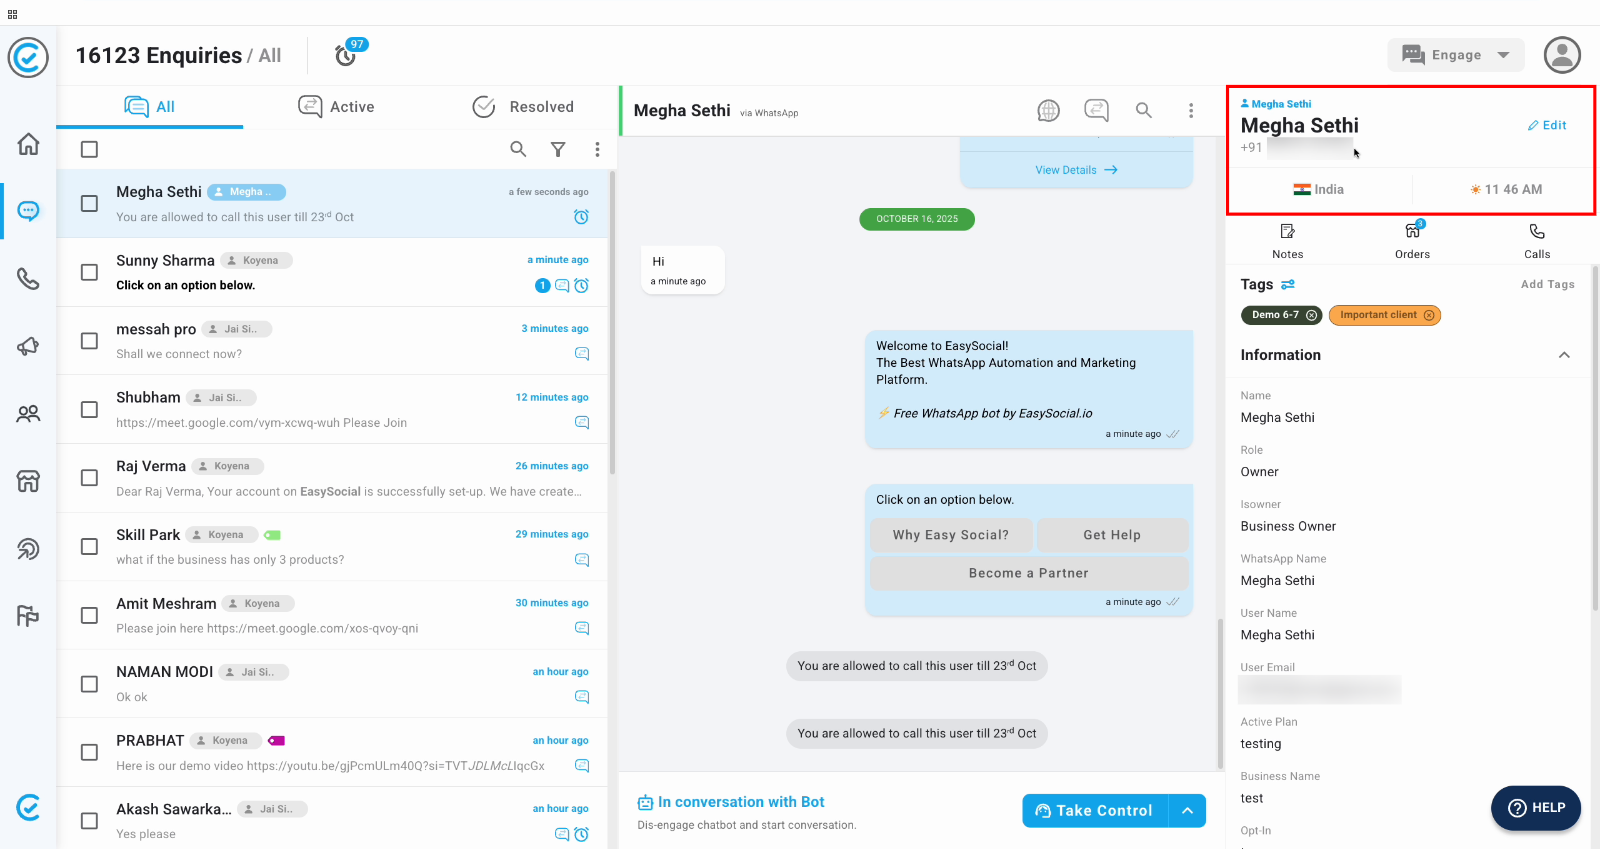Click the Take Control button
The width and height of the screenshot is (1600, 850).
coord(1095,811)
